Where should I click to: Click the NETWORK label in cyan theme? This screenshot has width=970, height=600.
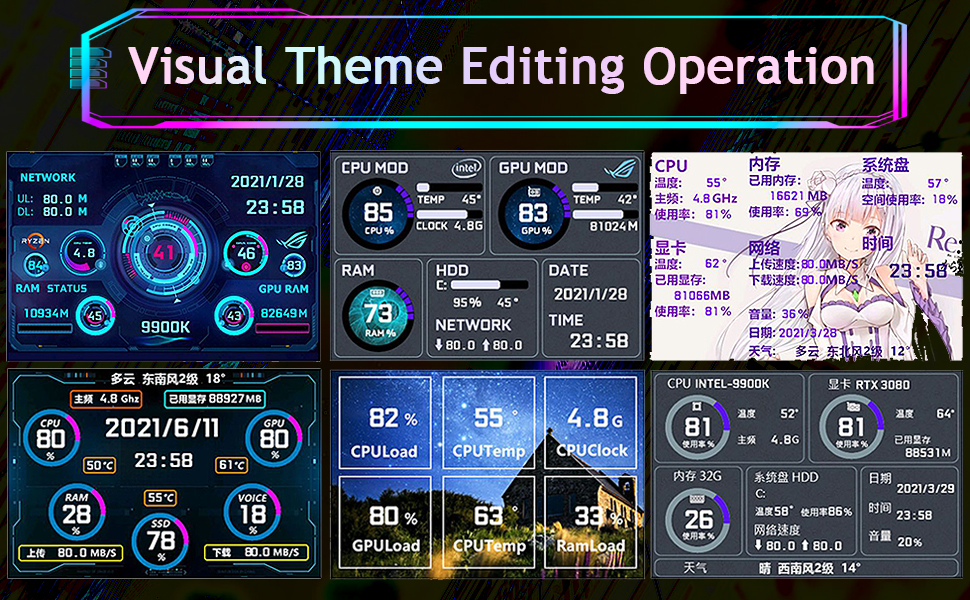tap(48, 178)
